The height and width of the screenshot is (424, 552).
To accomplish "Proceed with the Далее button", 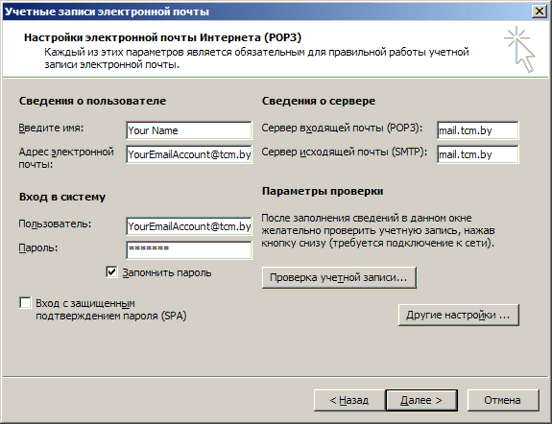I will (x=421, y=400).
